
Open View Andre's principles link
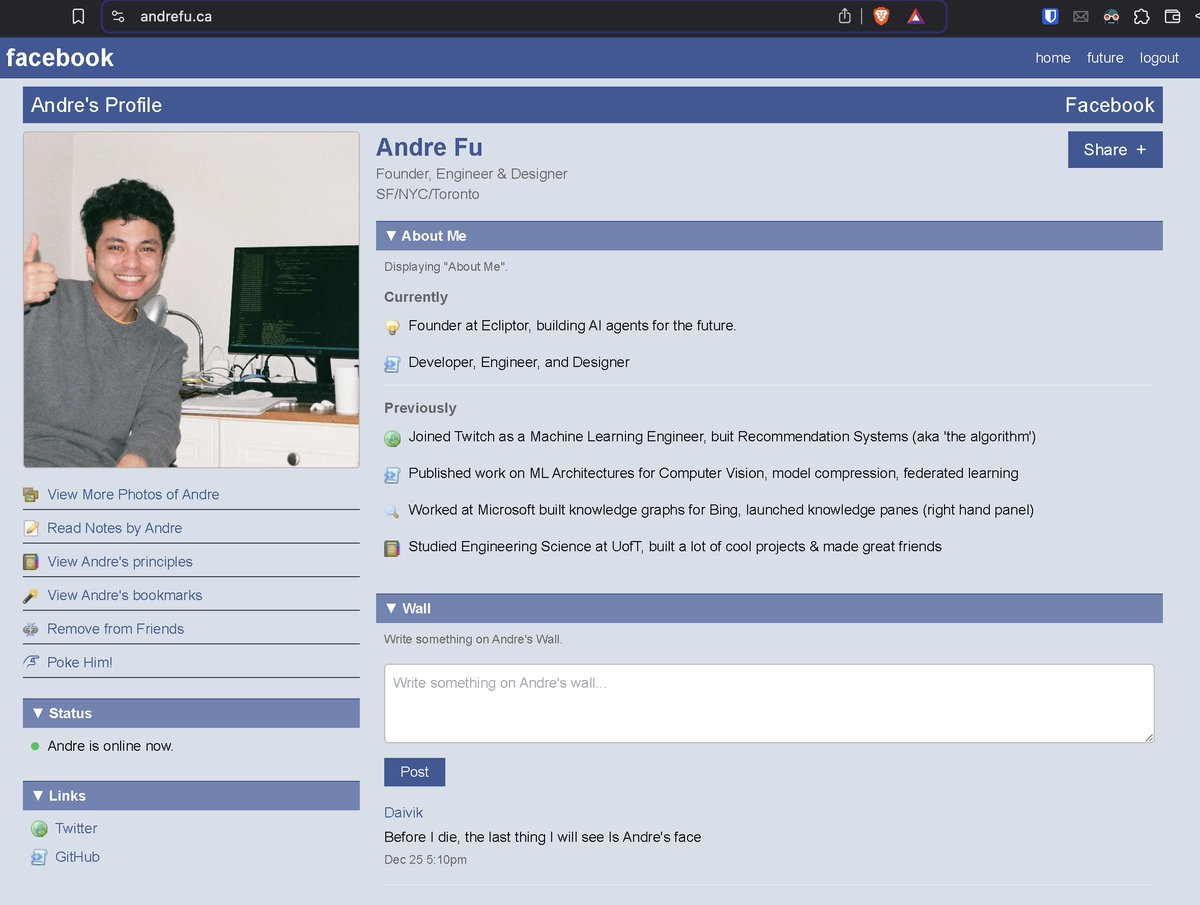click(120, 562)
